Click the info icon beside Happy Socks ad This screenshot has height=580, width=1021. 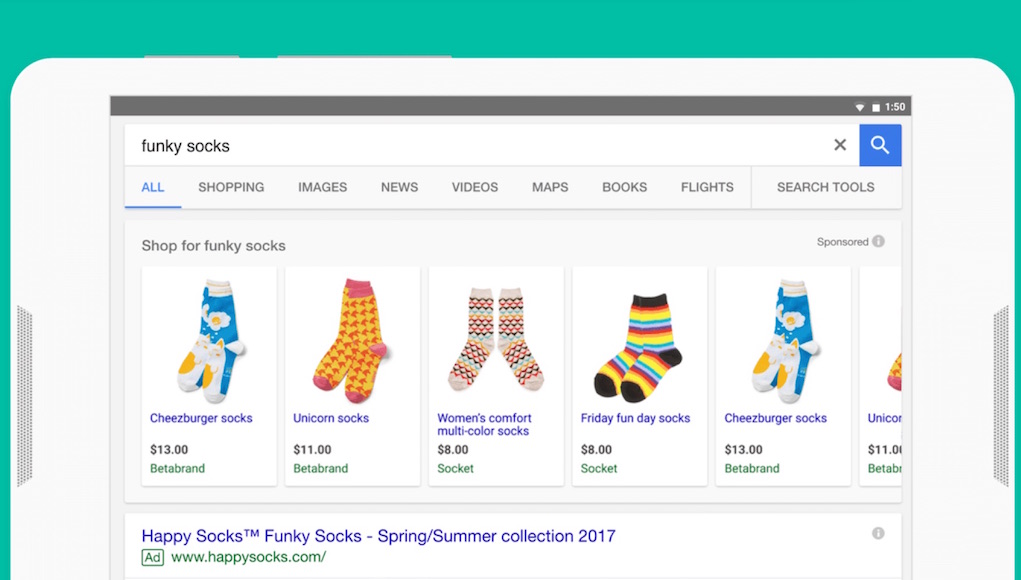[878, 533]
